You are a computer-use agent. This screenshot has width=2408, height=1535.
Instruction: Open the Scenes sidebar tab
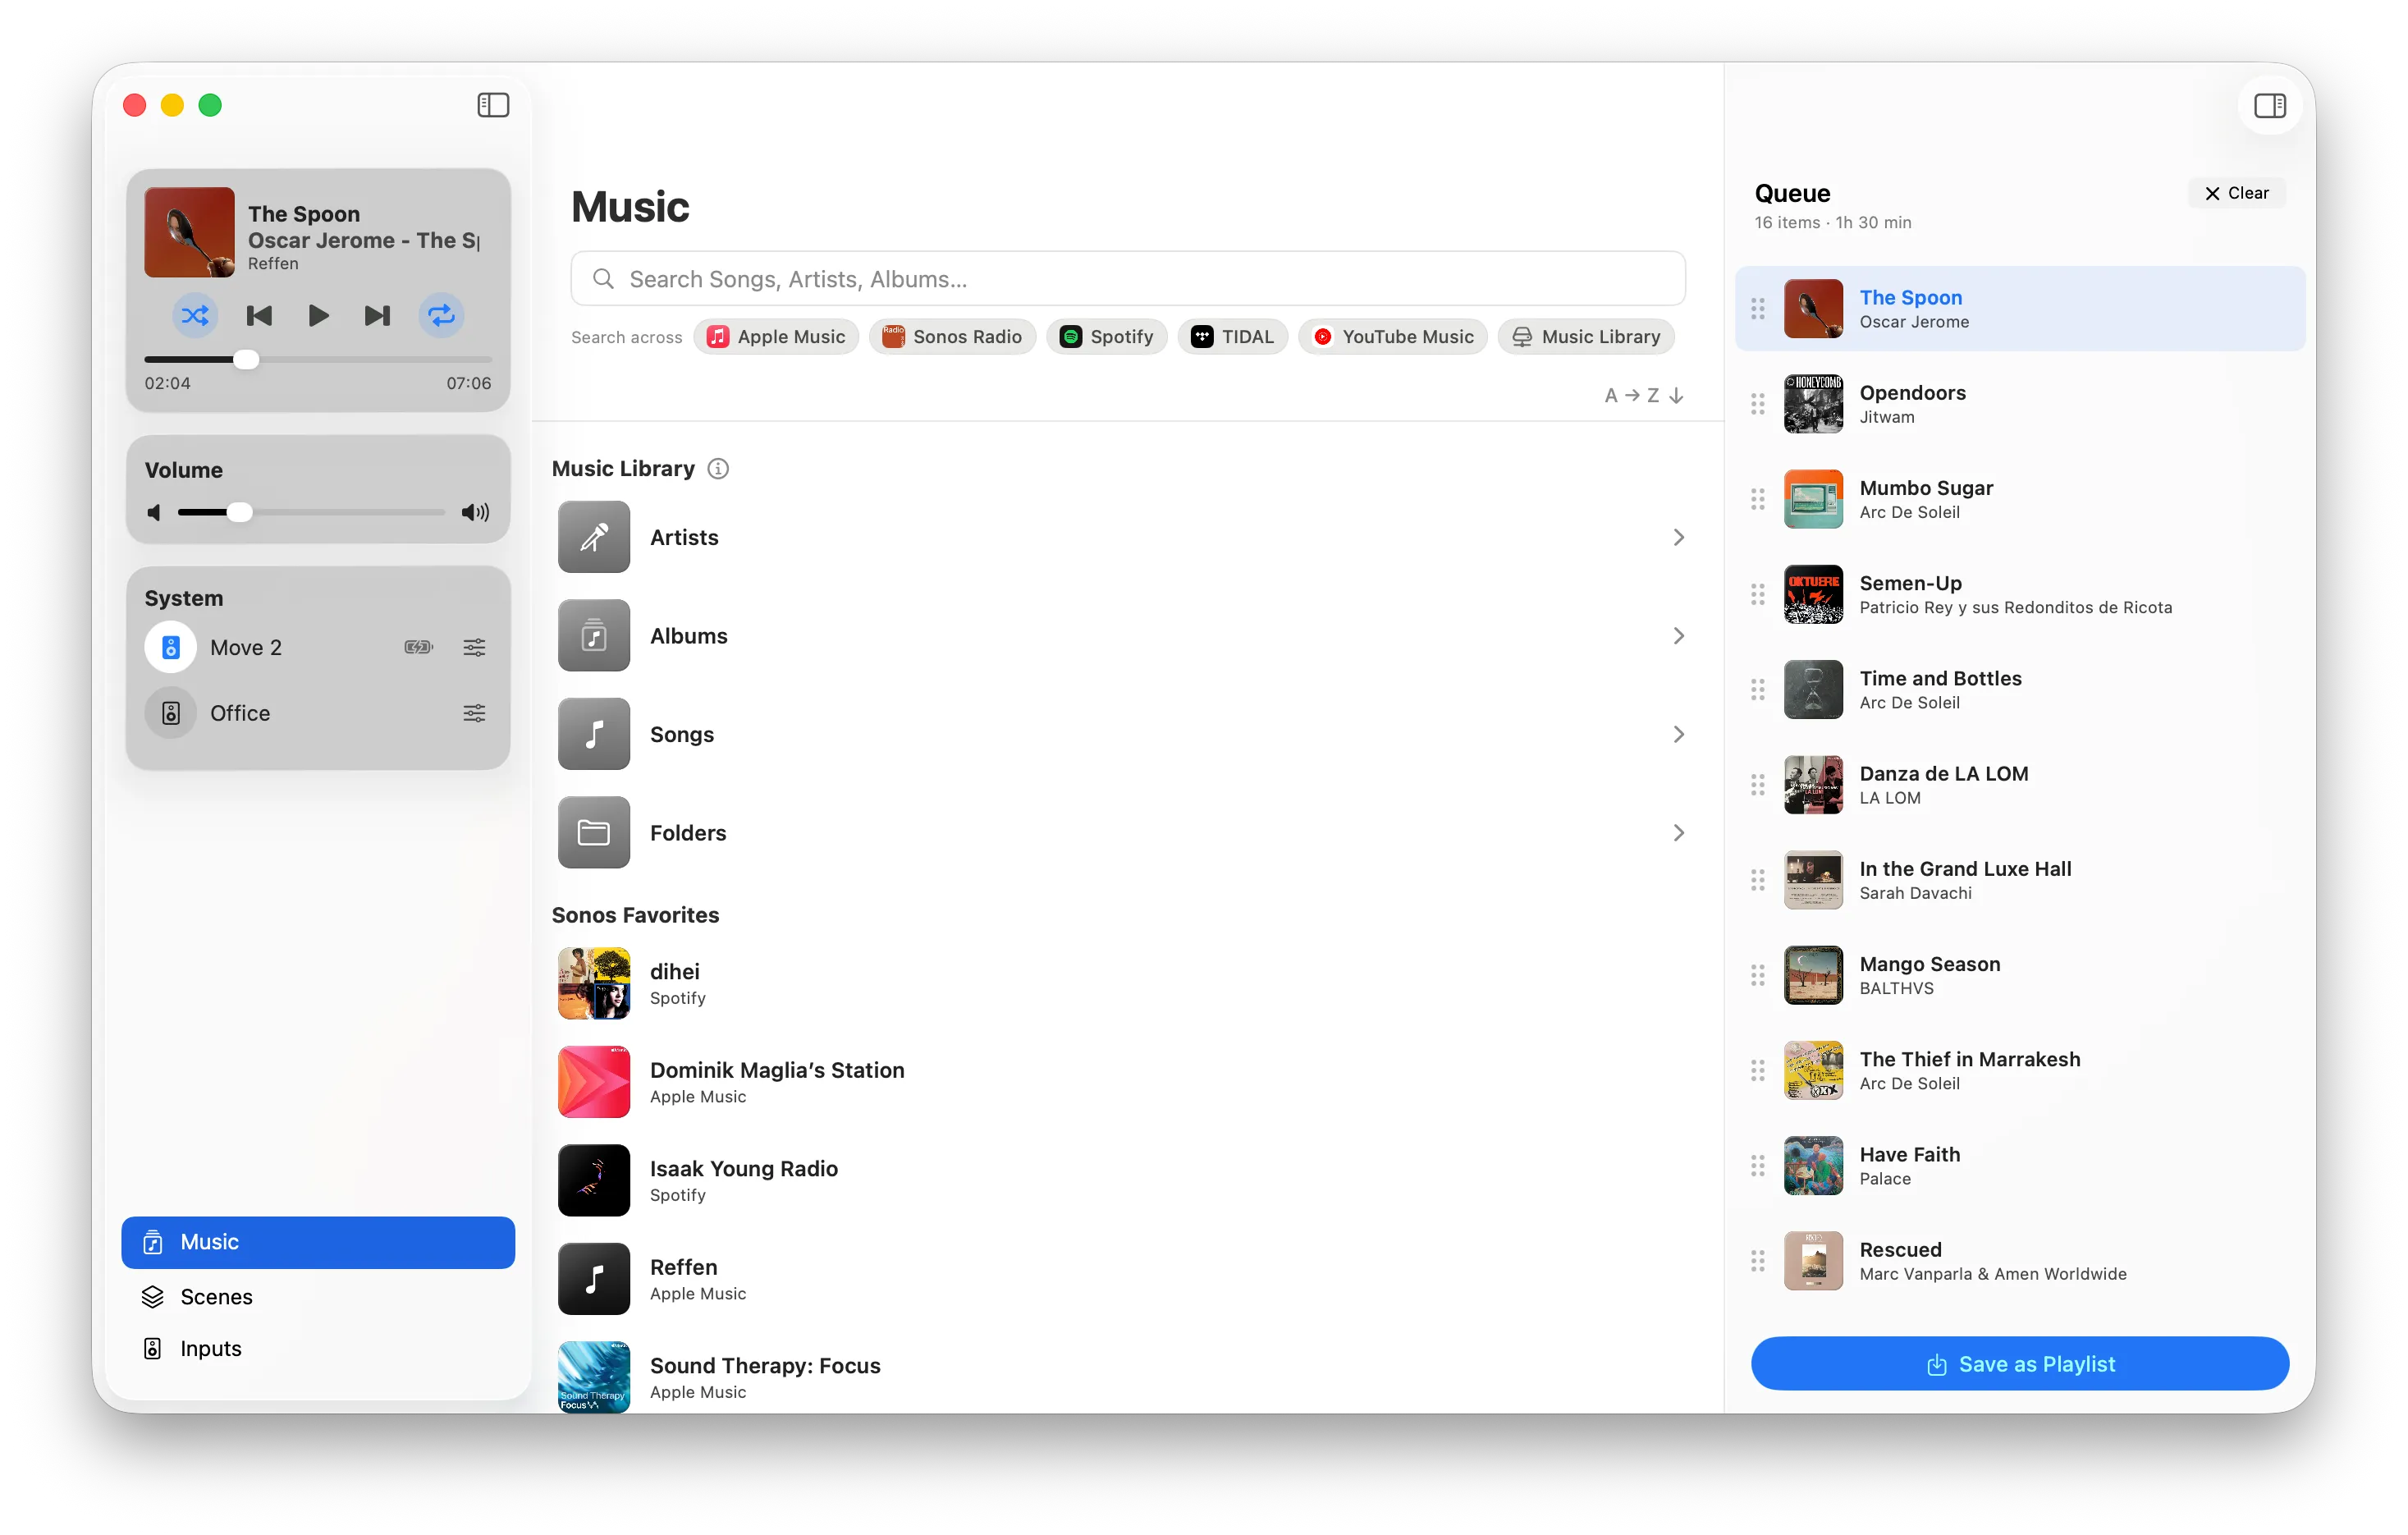click(318, 1297)
